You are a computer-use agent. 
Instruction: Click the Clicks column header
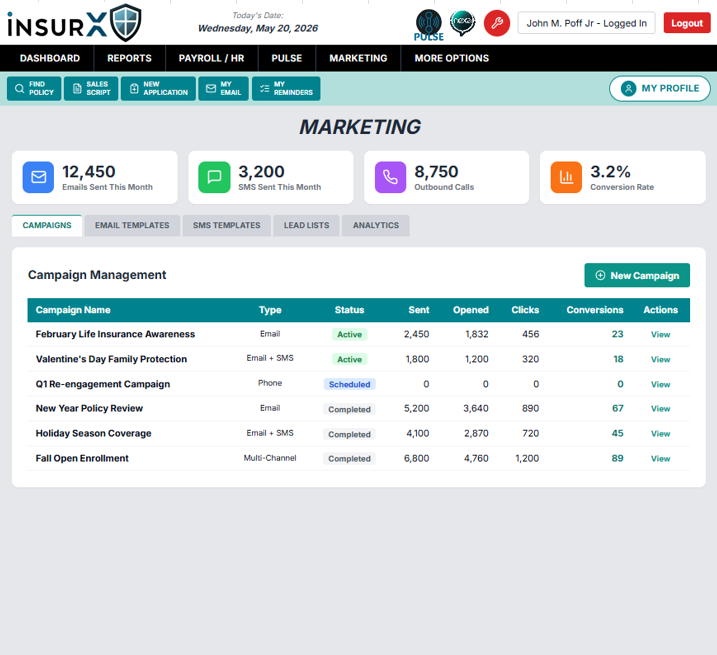pyautogui.click(x=525, y=310)
